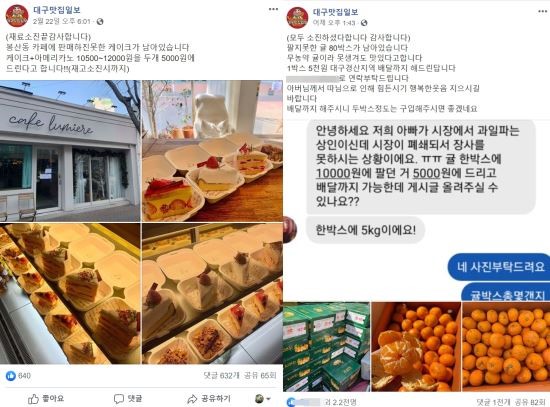Screen dimensions: 550x407
Task: Click the globe privacy icon on left post
Action: coord(100,22)
